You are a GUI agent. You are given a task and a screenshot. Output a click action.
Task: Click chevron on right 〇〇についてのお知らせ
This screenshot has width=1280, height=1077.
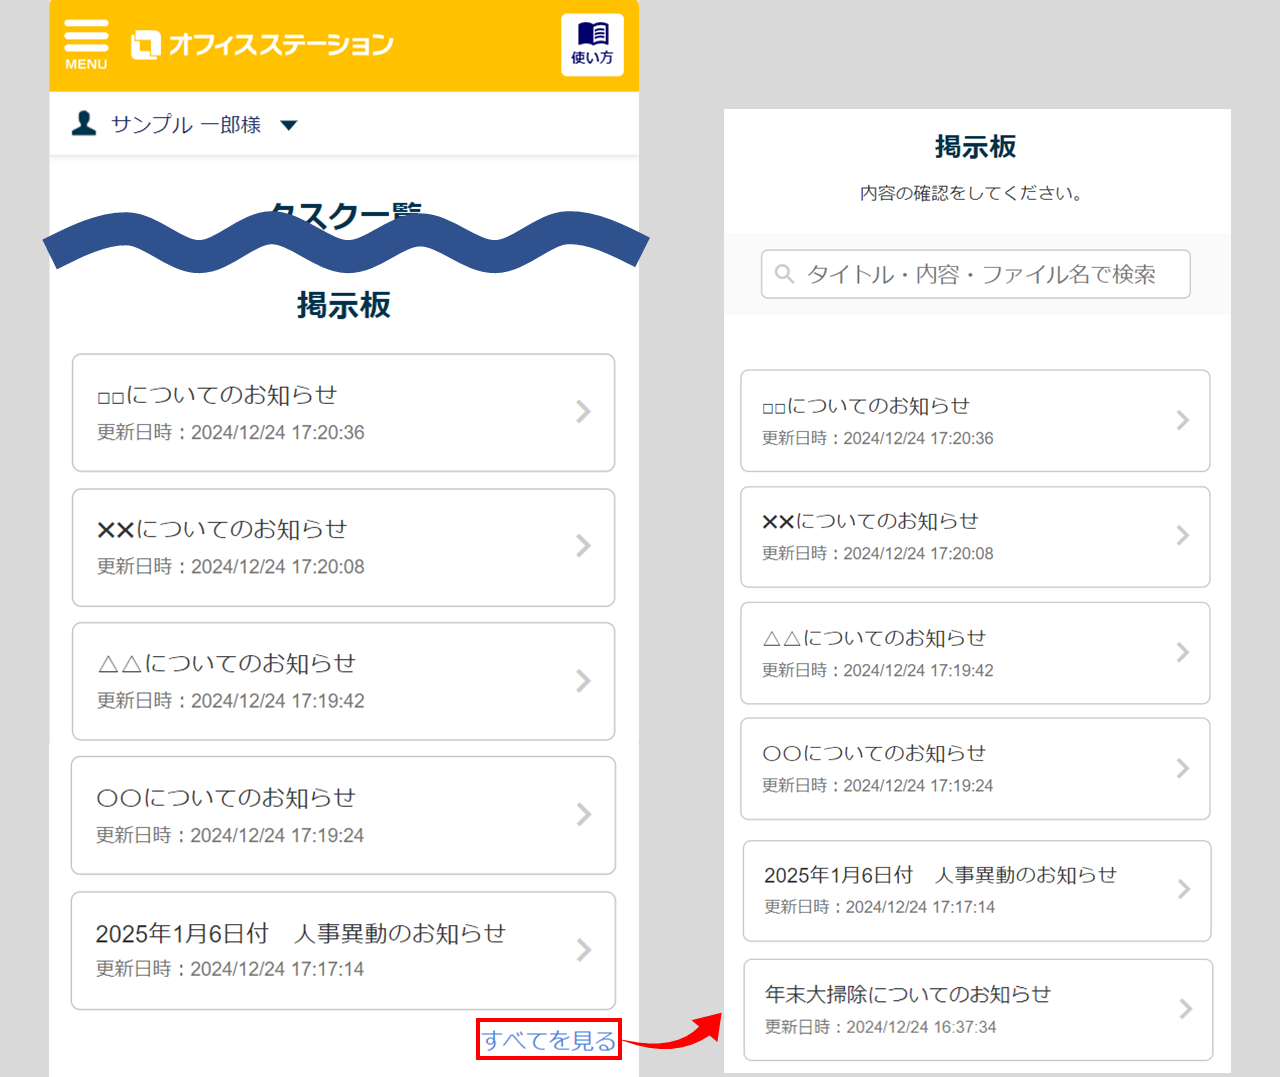coord(1182,768)
